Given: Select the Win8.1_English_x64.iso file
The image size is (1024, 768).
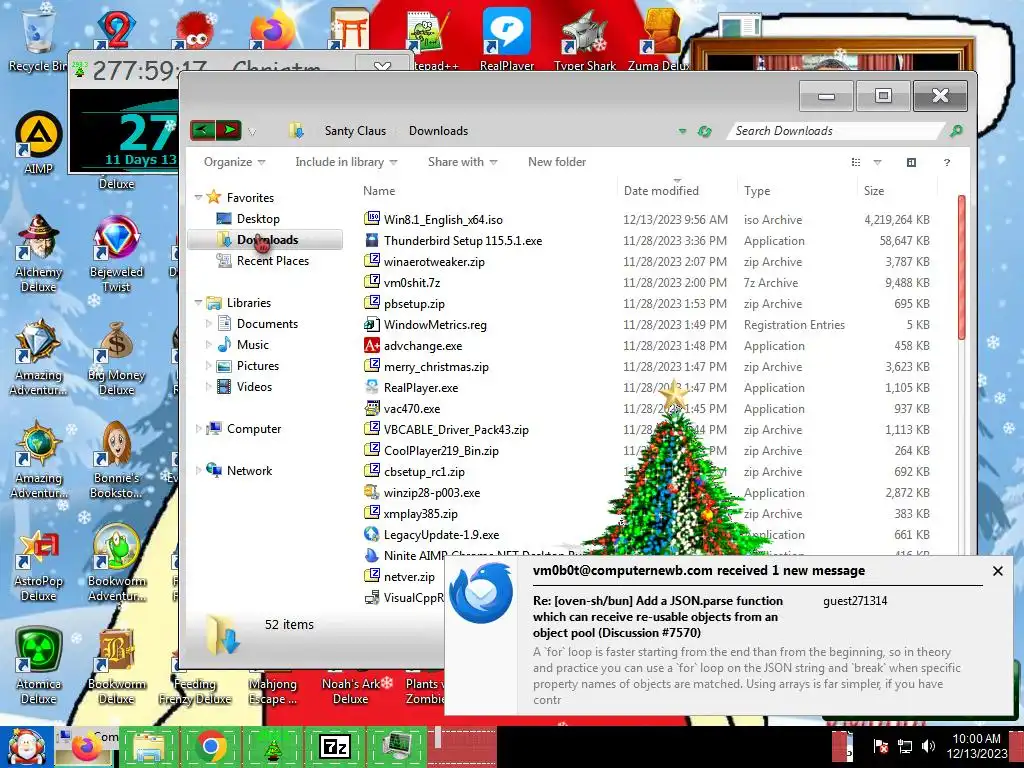Looking at the screenshot, I should tap(443, 219).
